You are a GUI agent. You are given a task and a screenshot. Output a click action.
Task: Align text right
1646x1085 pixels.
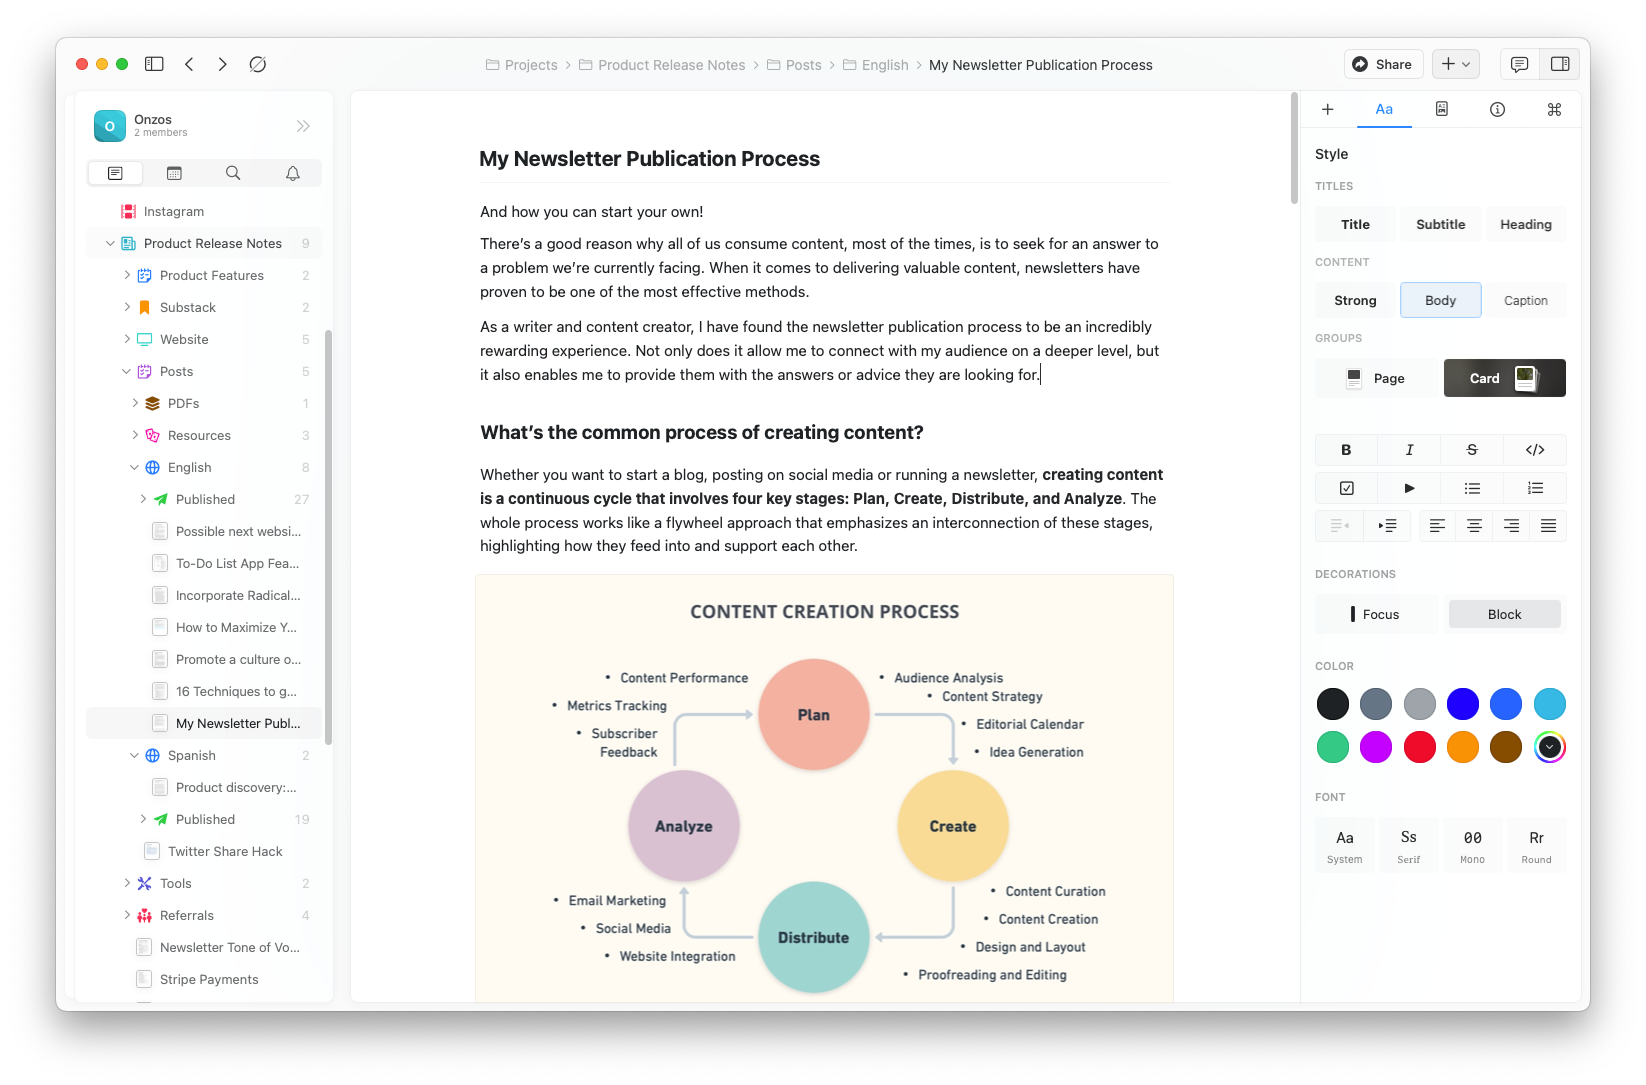coord(1511,526)
